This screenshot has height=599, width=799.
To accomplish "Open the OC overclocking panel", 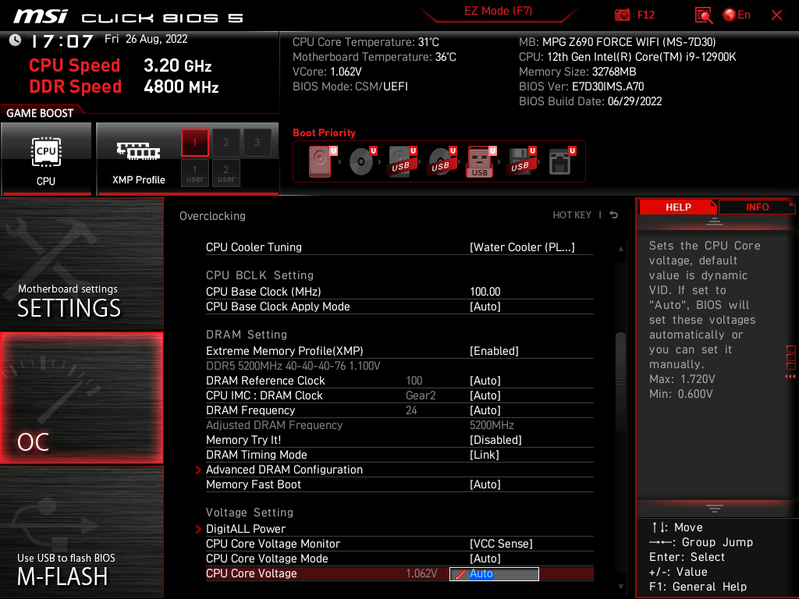I will (82, 398).
